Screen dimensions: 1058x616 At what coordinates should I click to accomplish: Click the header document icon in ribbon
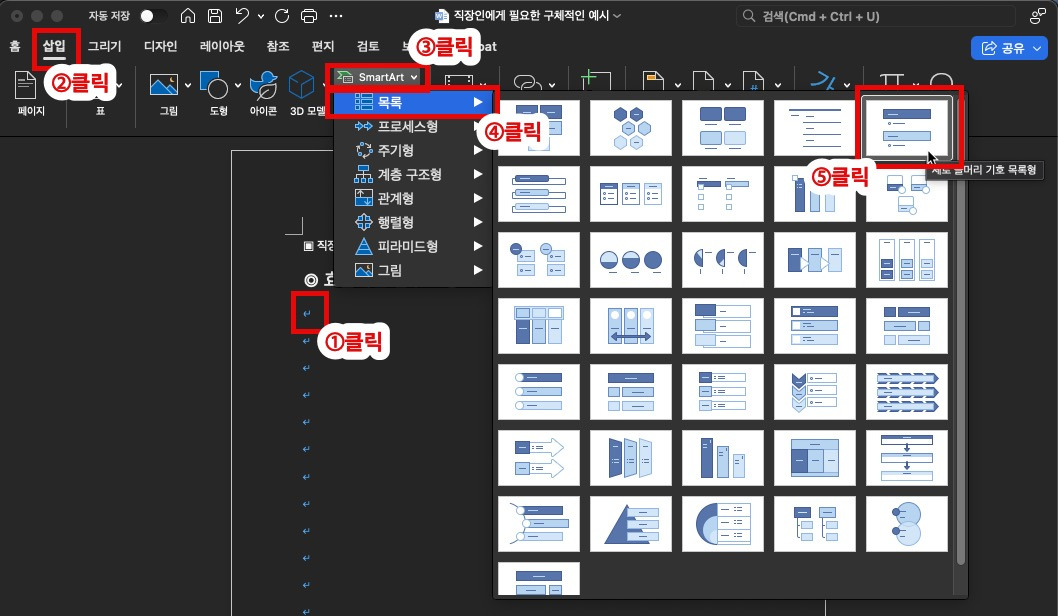(653, 81)
